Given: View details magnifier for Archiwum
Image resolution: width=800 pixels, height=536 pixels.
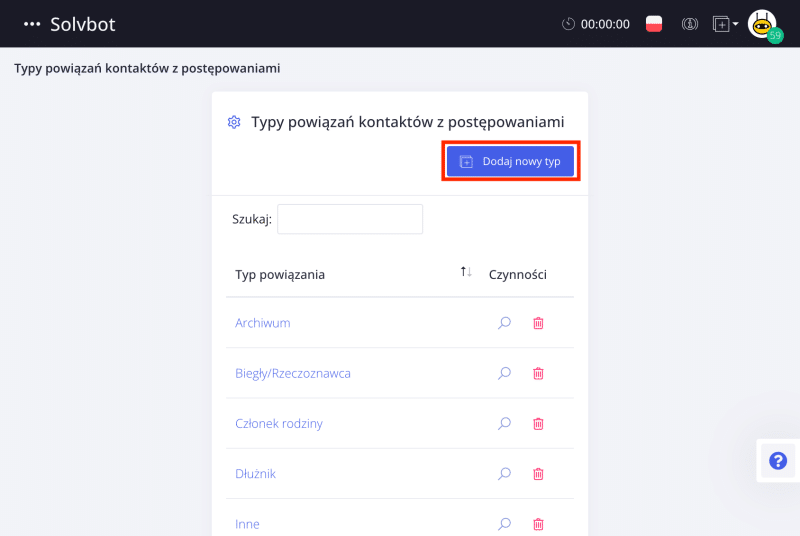Looking at the screenshot, I should tap(504, 323).
